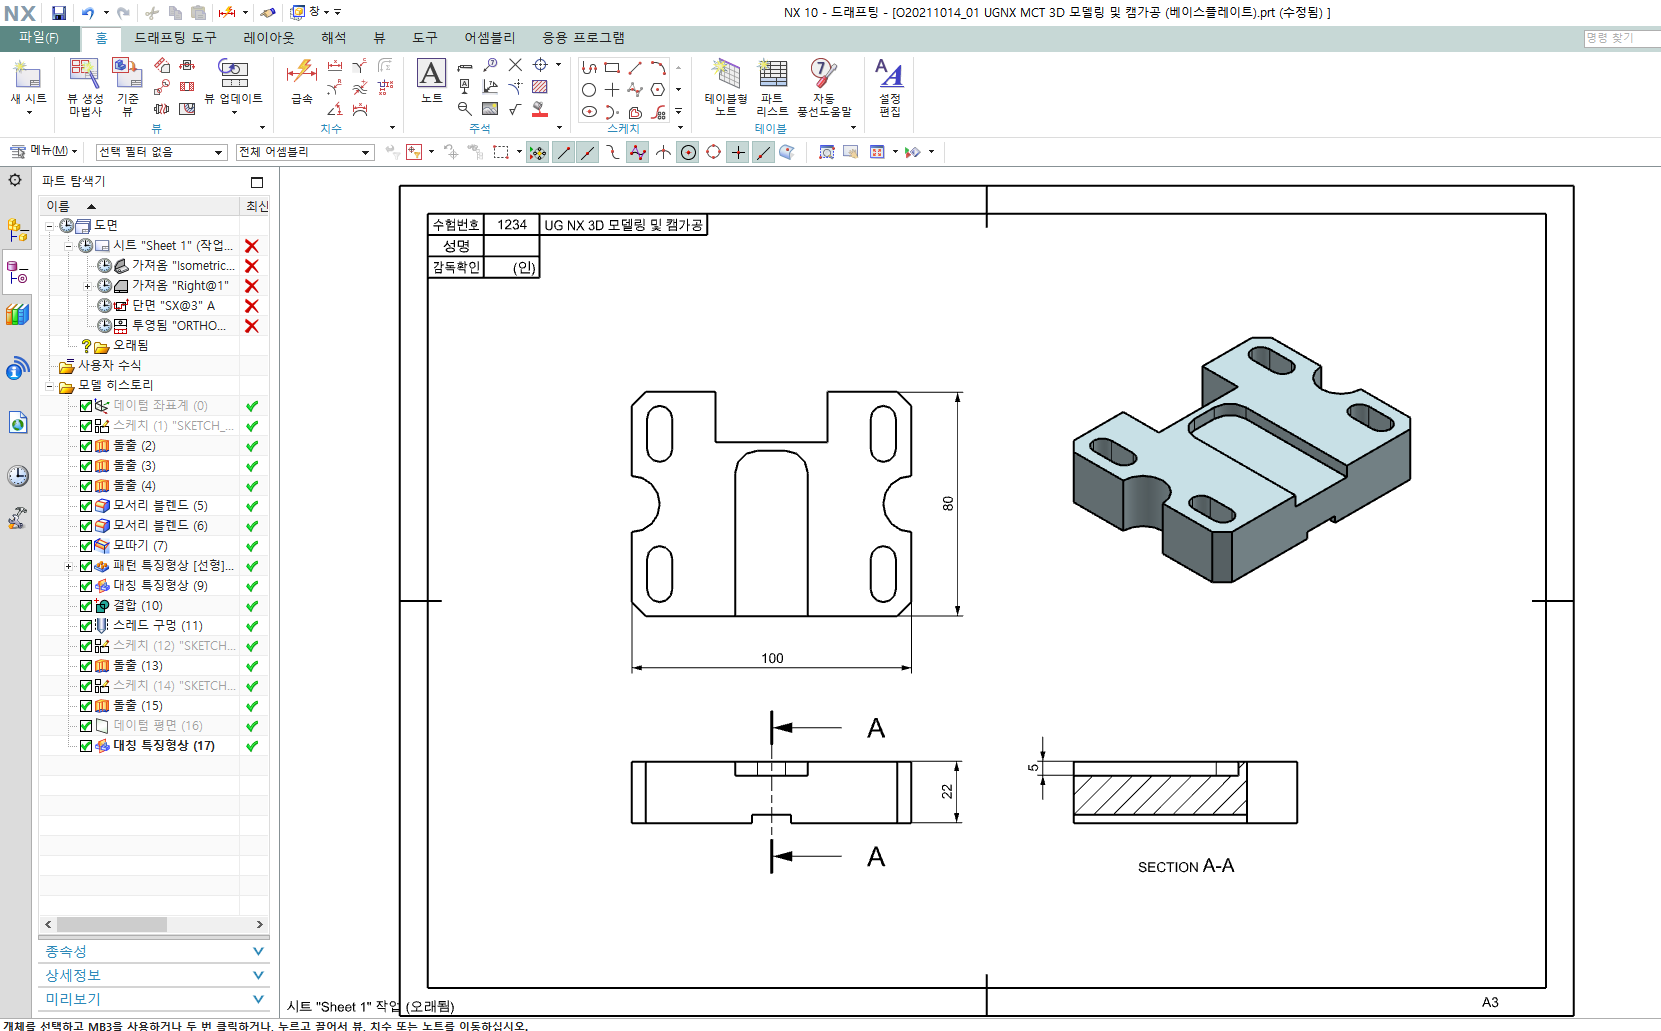Open the assembly navigator sidebar tab
The height and width of the screenshot is (1031, 1661).
(17, 230)
